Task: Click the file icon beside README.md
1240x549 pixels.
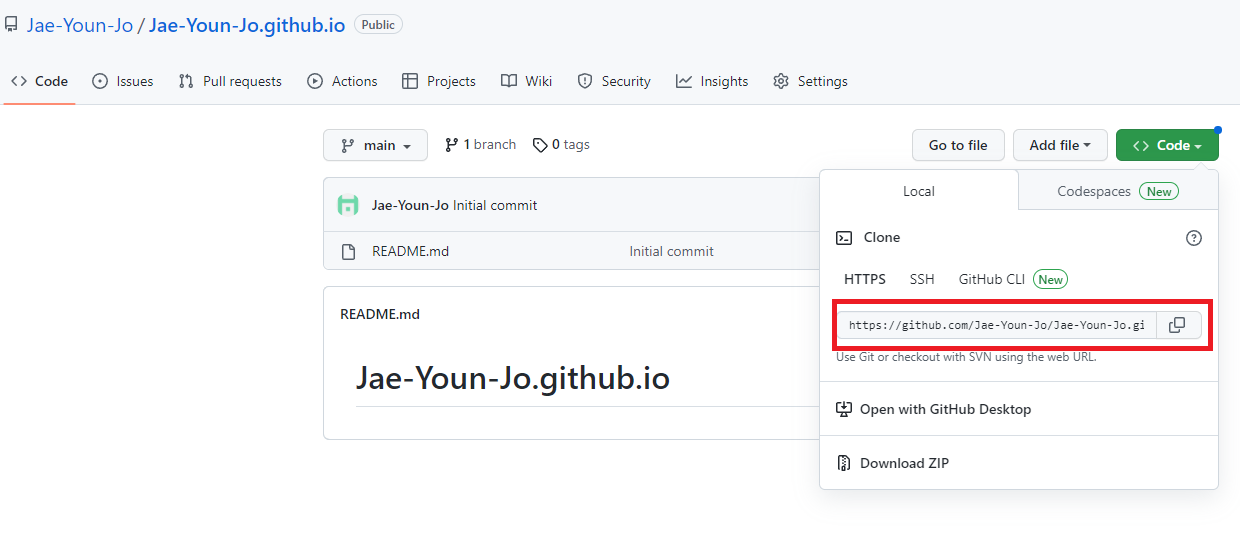Action: tap(348, 251)
